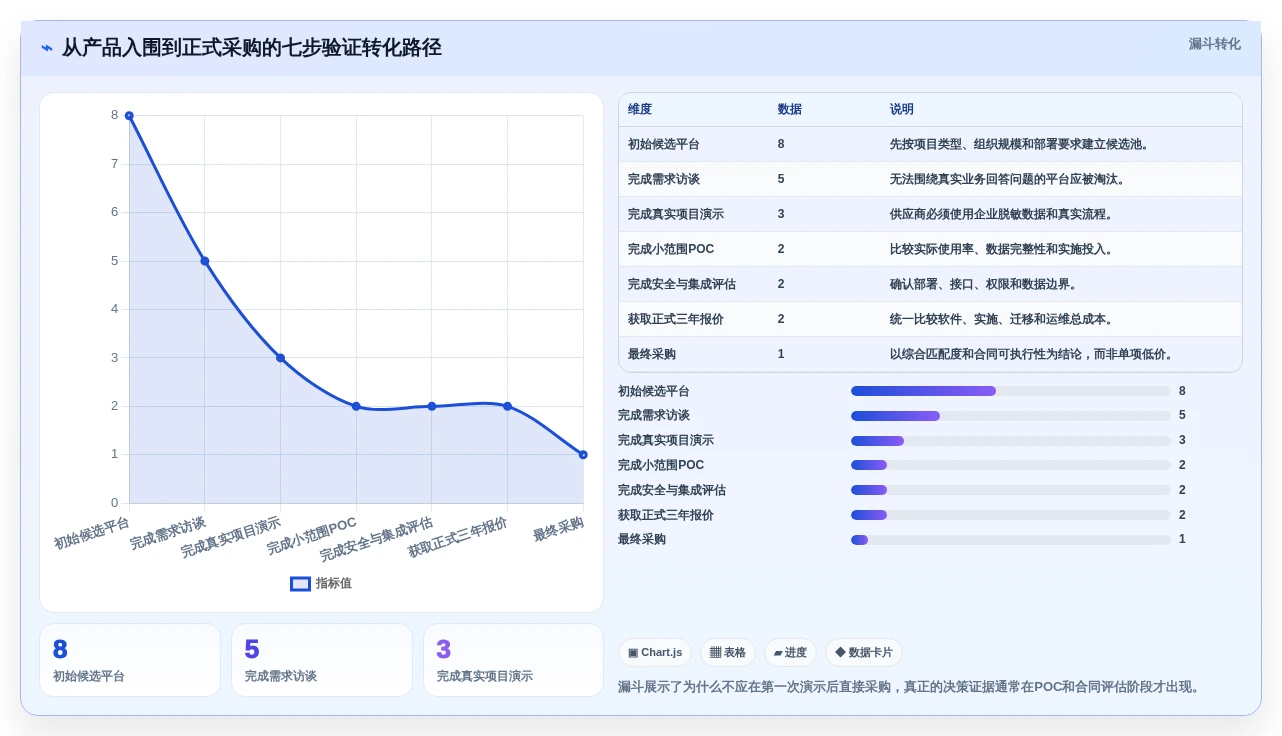Click the 数据 column header
Viewport: 1282px width, 736px height.
pyautogui.click(x=790, y=110)
